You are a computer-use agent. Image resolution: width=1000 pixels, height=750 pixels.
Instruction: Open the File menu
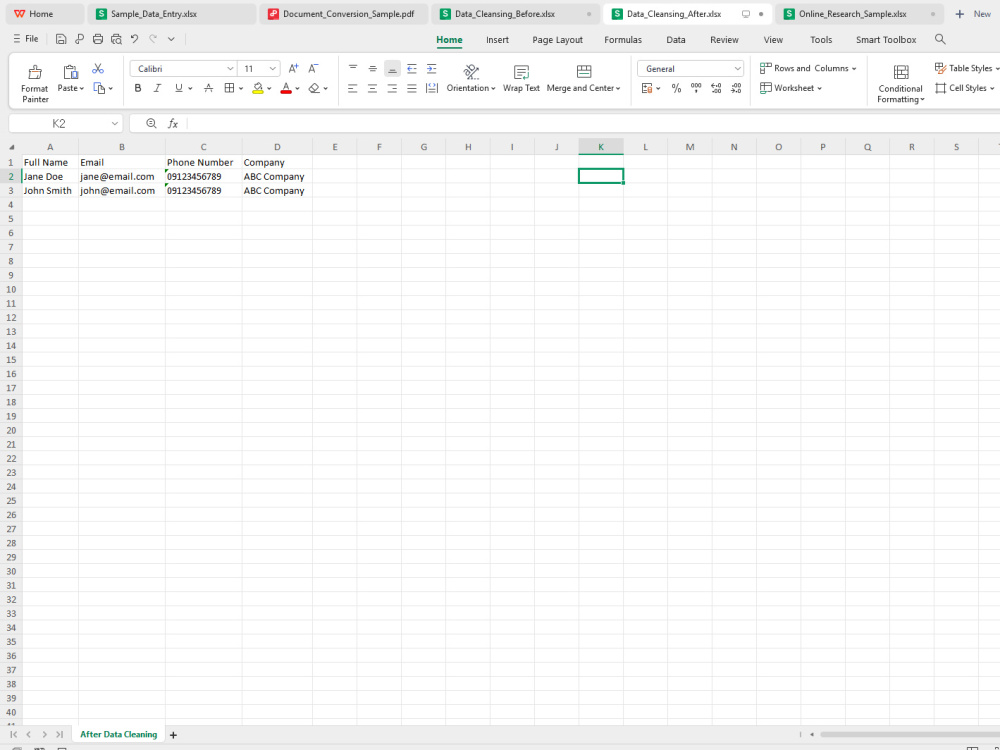pos(26,39)
